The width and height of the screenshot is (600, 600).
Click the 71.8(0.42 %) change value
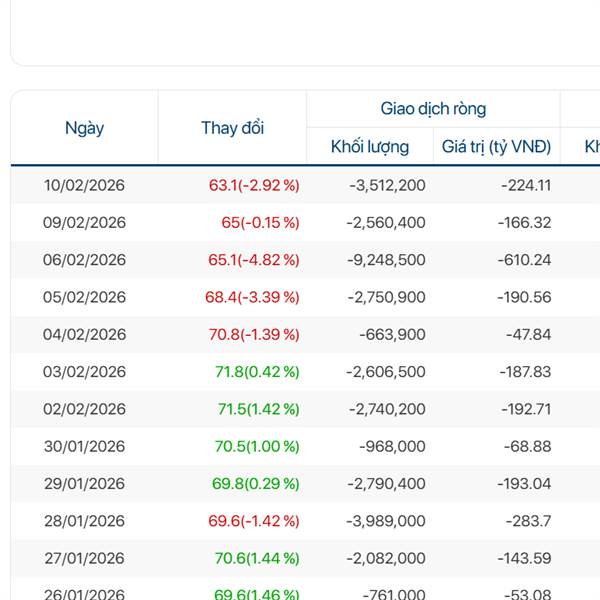click(257, 372)
